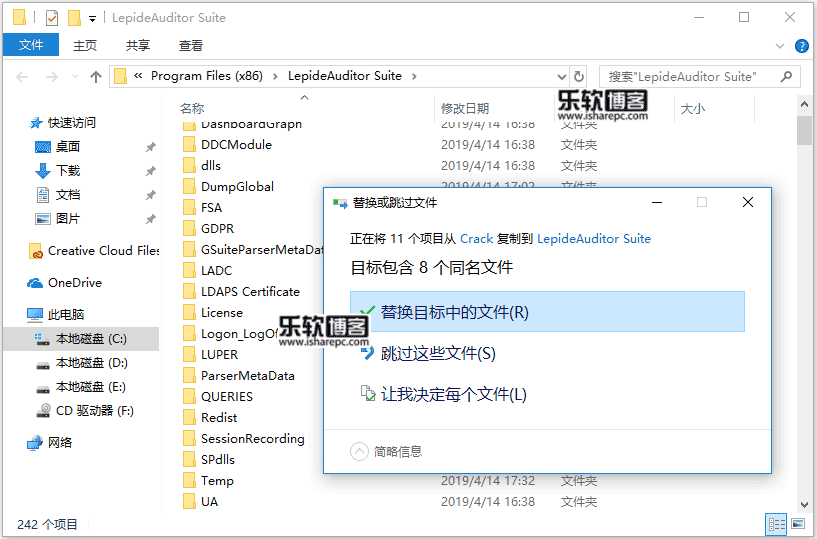Open the quick access toolbar customize dropdown
Image resolution: width=817 pixels, height=539 pixels.
[92, 19]
